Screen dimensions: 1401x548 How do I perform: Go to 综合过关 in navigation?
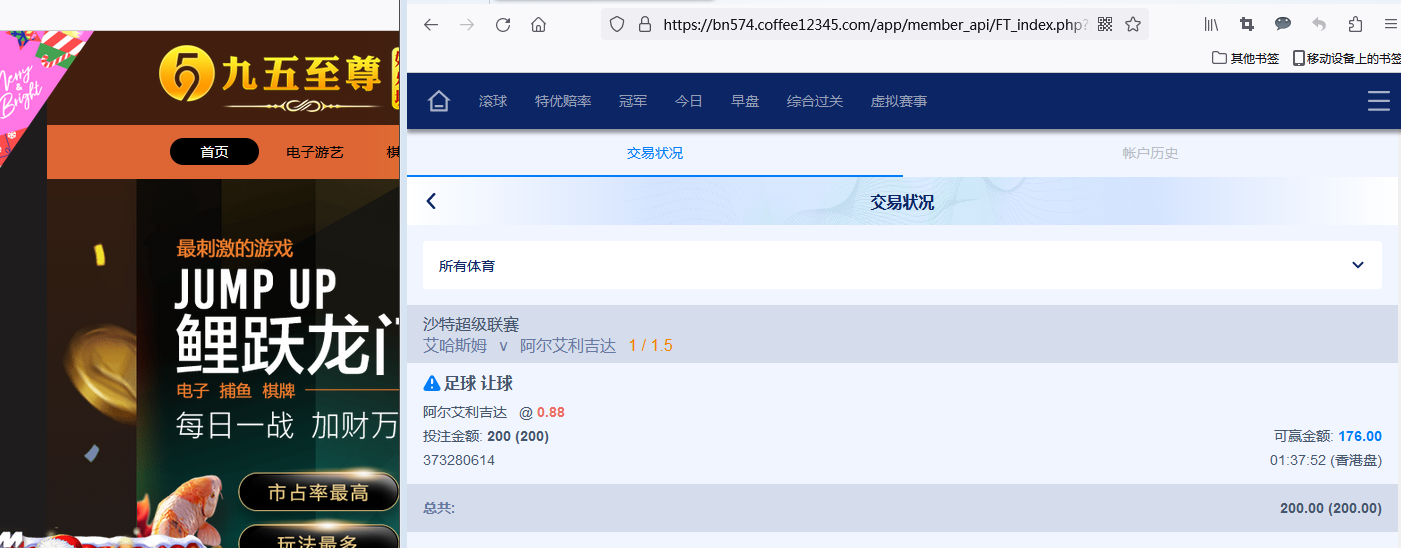click(x=814, y=101)
